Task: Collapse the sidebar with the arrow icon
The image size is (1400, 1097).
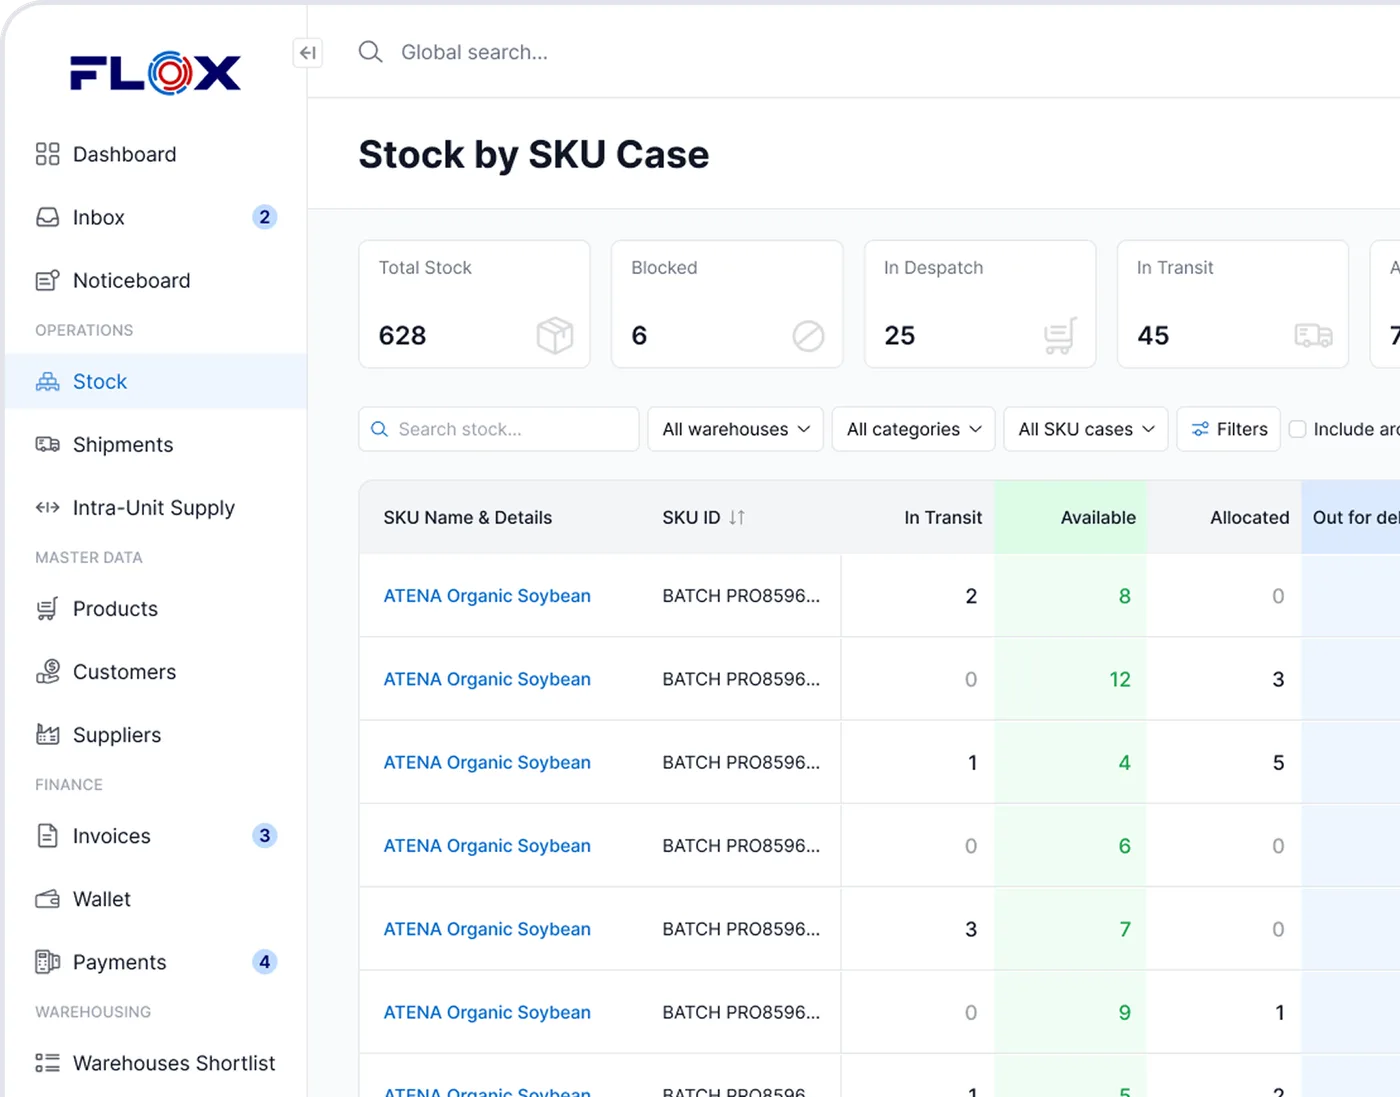Action: [x=308, y=52]
